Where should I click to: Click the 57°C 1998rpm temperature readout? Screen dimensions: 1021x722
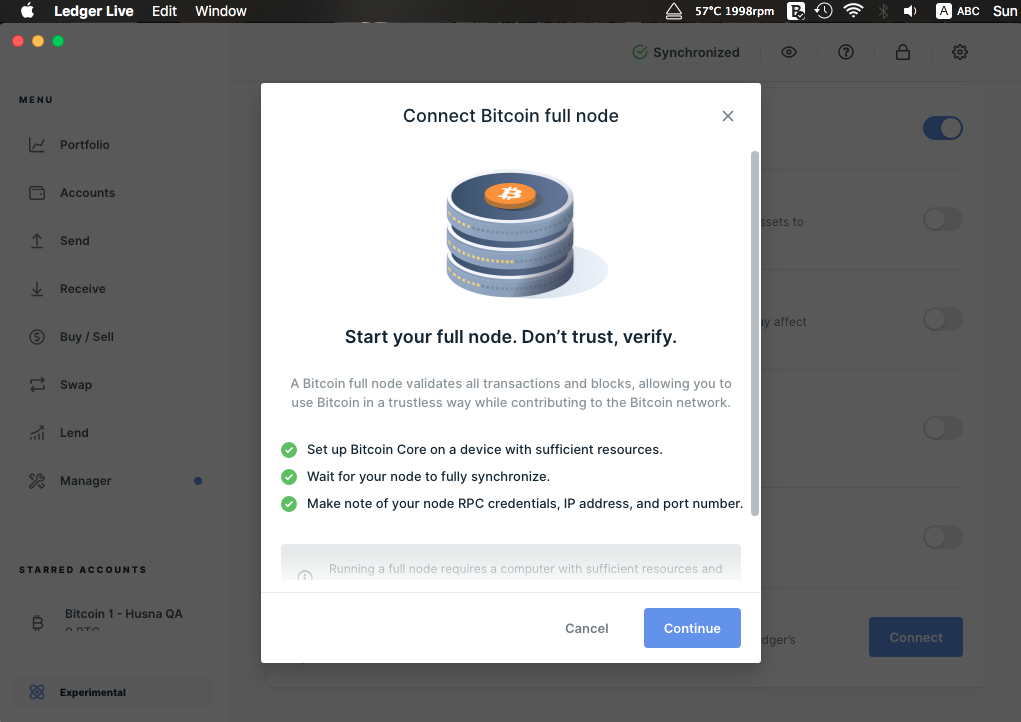click(734, 11)
